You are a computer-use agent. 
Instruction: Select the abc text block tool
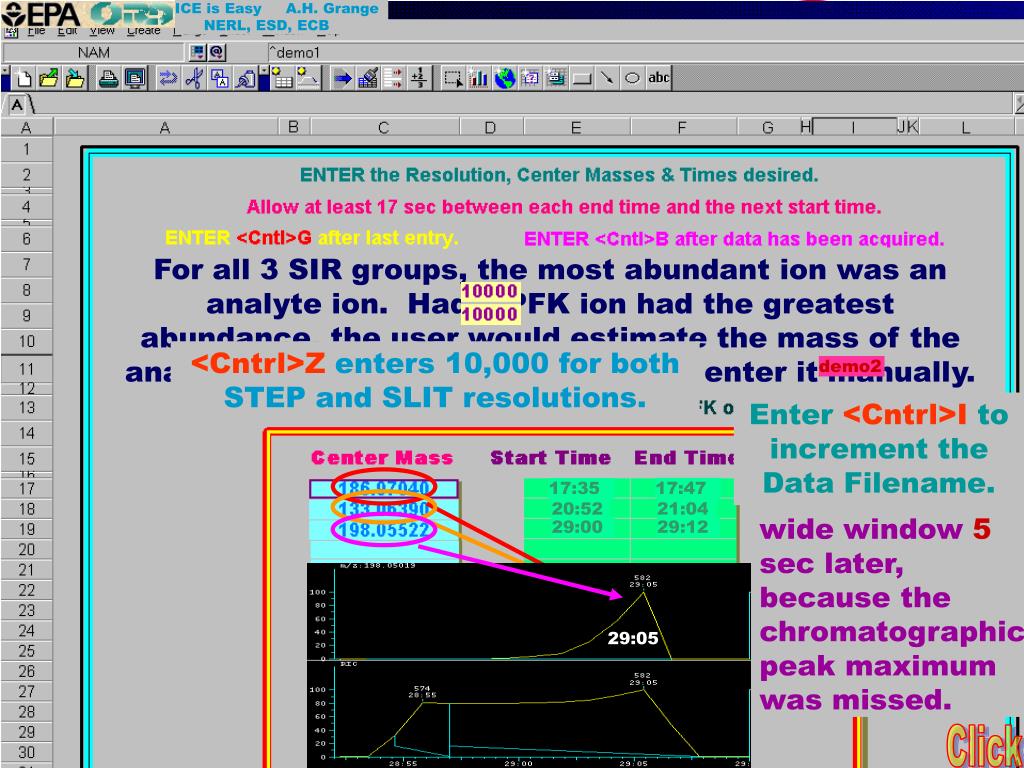point(658,79)
